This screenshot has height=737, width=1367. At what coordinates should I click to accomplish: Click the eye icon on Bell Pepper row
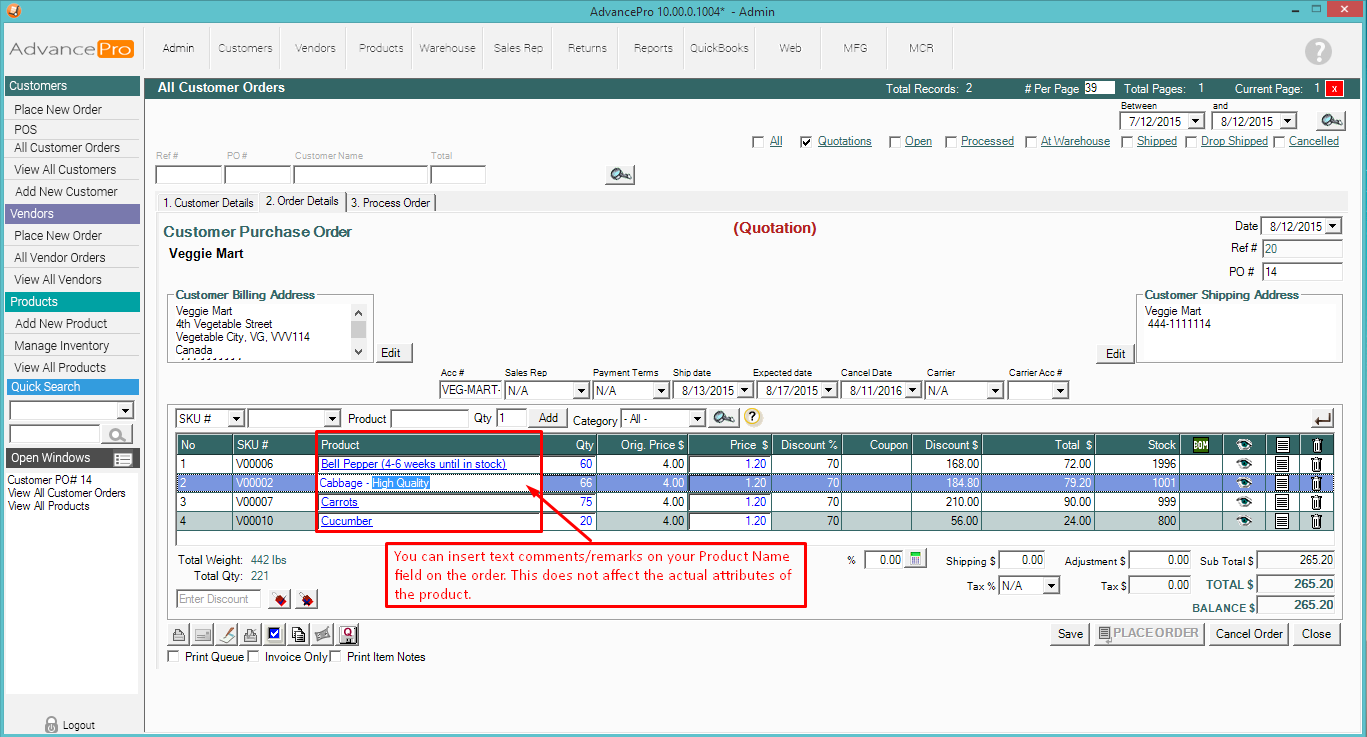[1243, 464]
